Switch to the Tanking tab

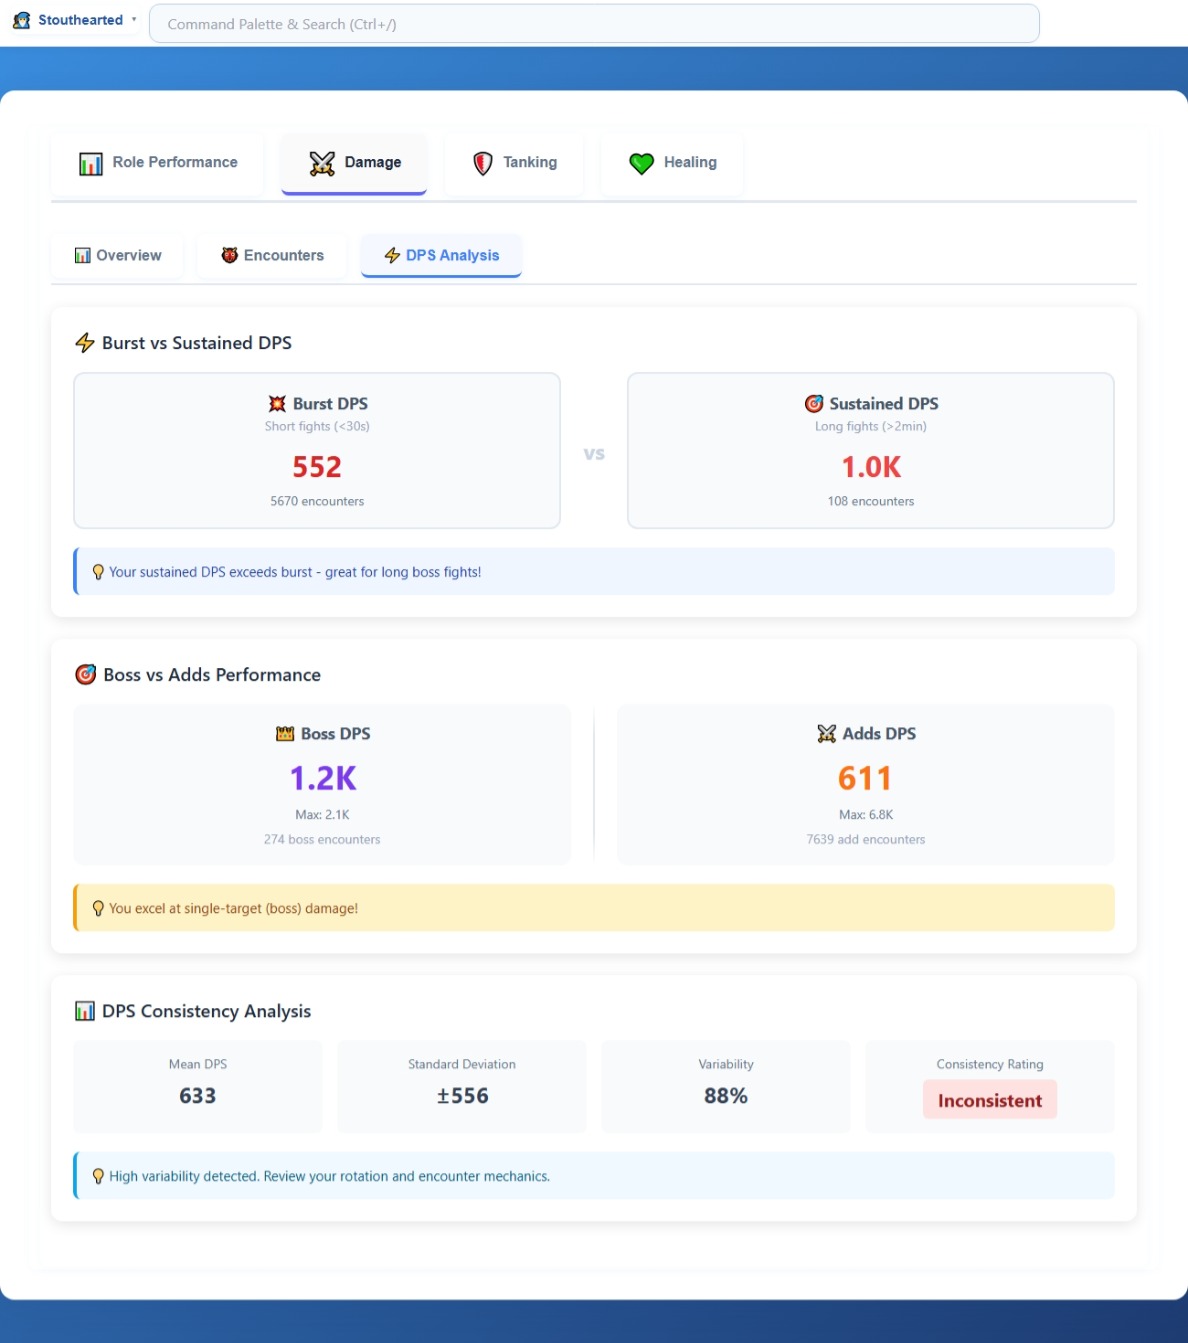coord(515,163)
